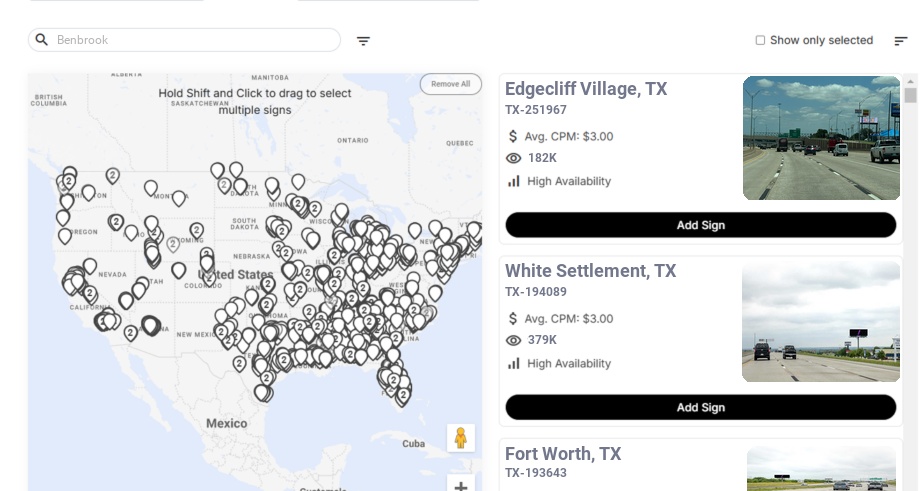Click White Settlement impressions eye icon
Viewport: 920px width, 491px height.
point(514,340)
